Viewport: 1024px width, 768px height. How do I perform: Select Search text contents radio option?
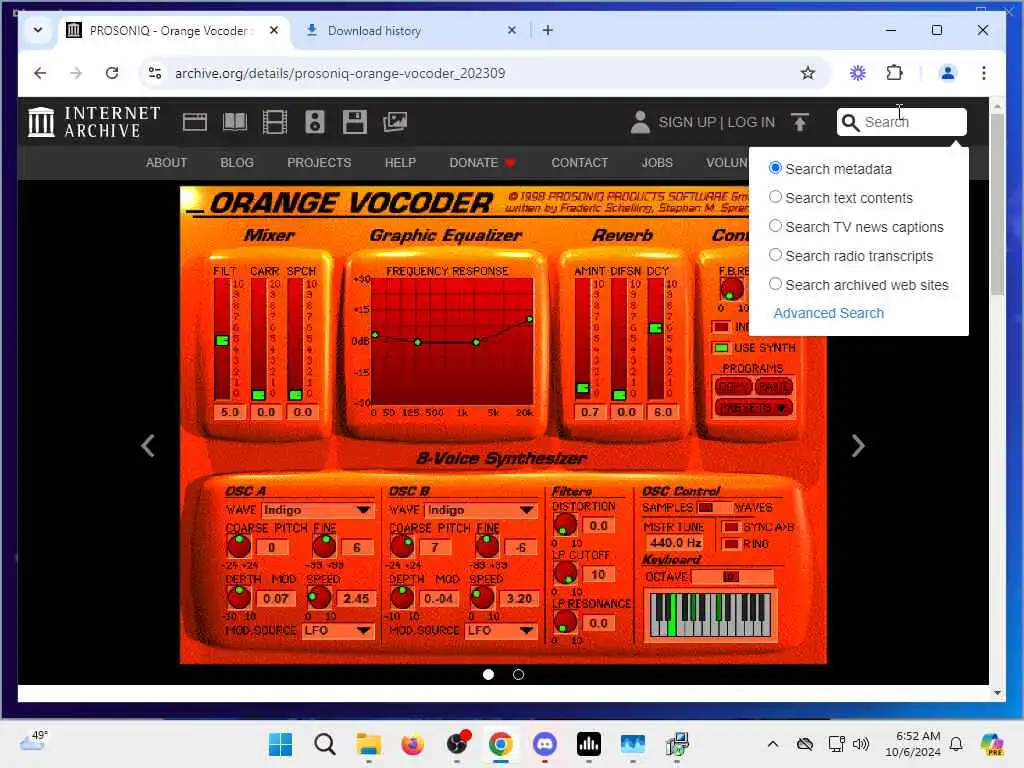pyautogui.click(x=775, y=197)
